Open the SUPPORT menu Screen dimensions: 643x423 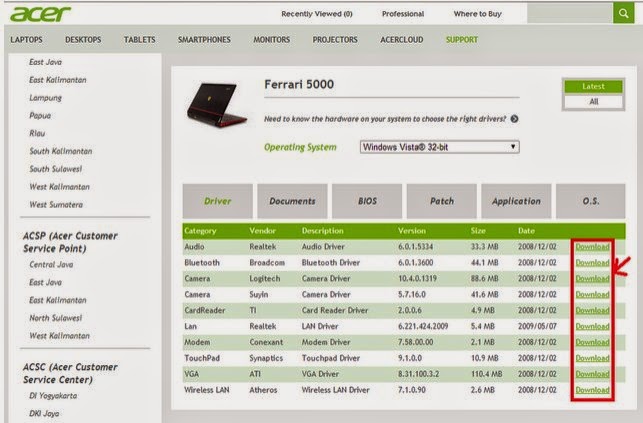pyautogui.click(x=462, y=40)
